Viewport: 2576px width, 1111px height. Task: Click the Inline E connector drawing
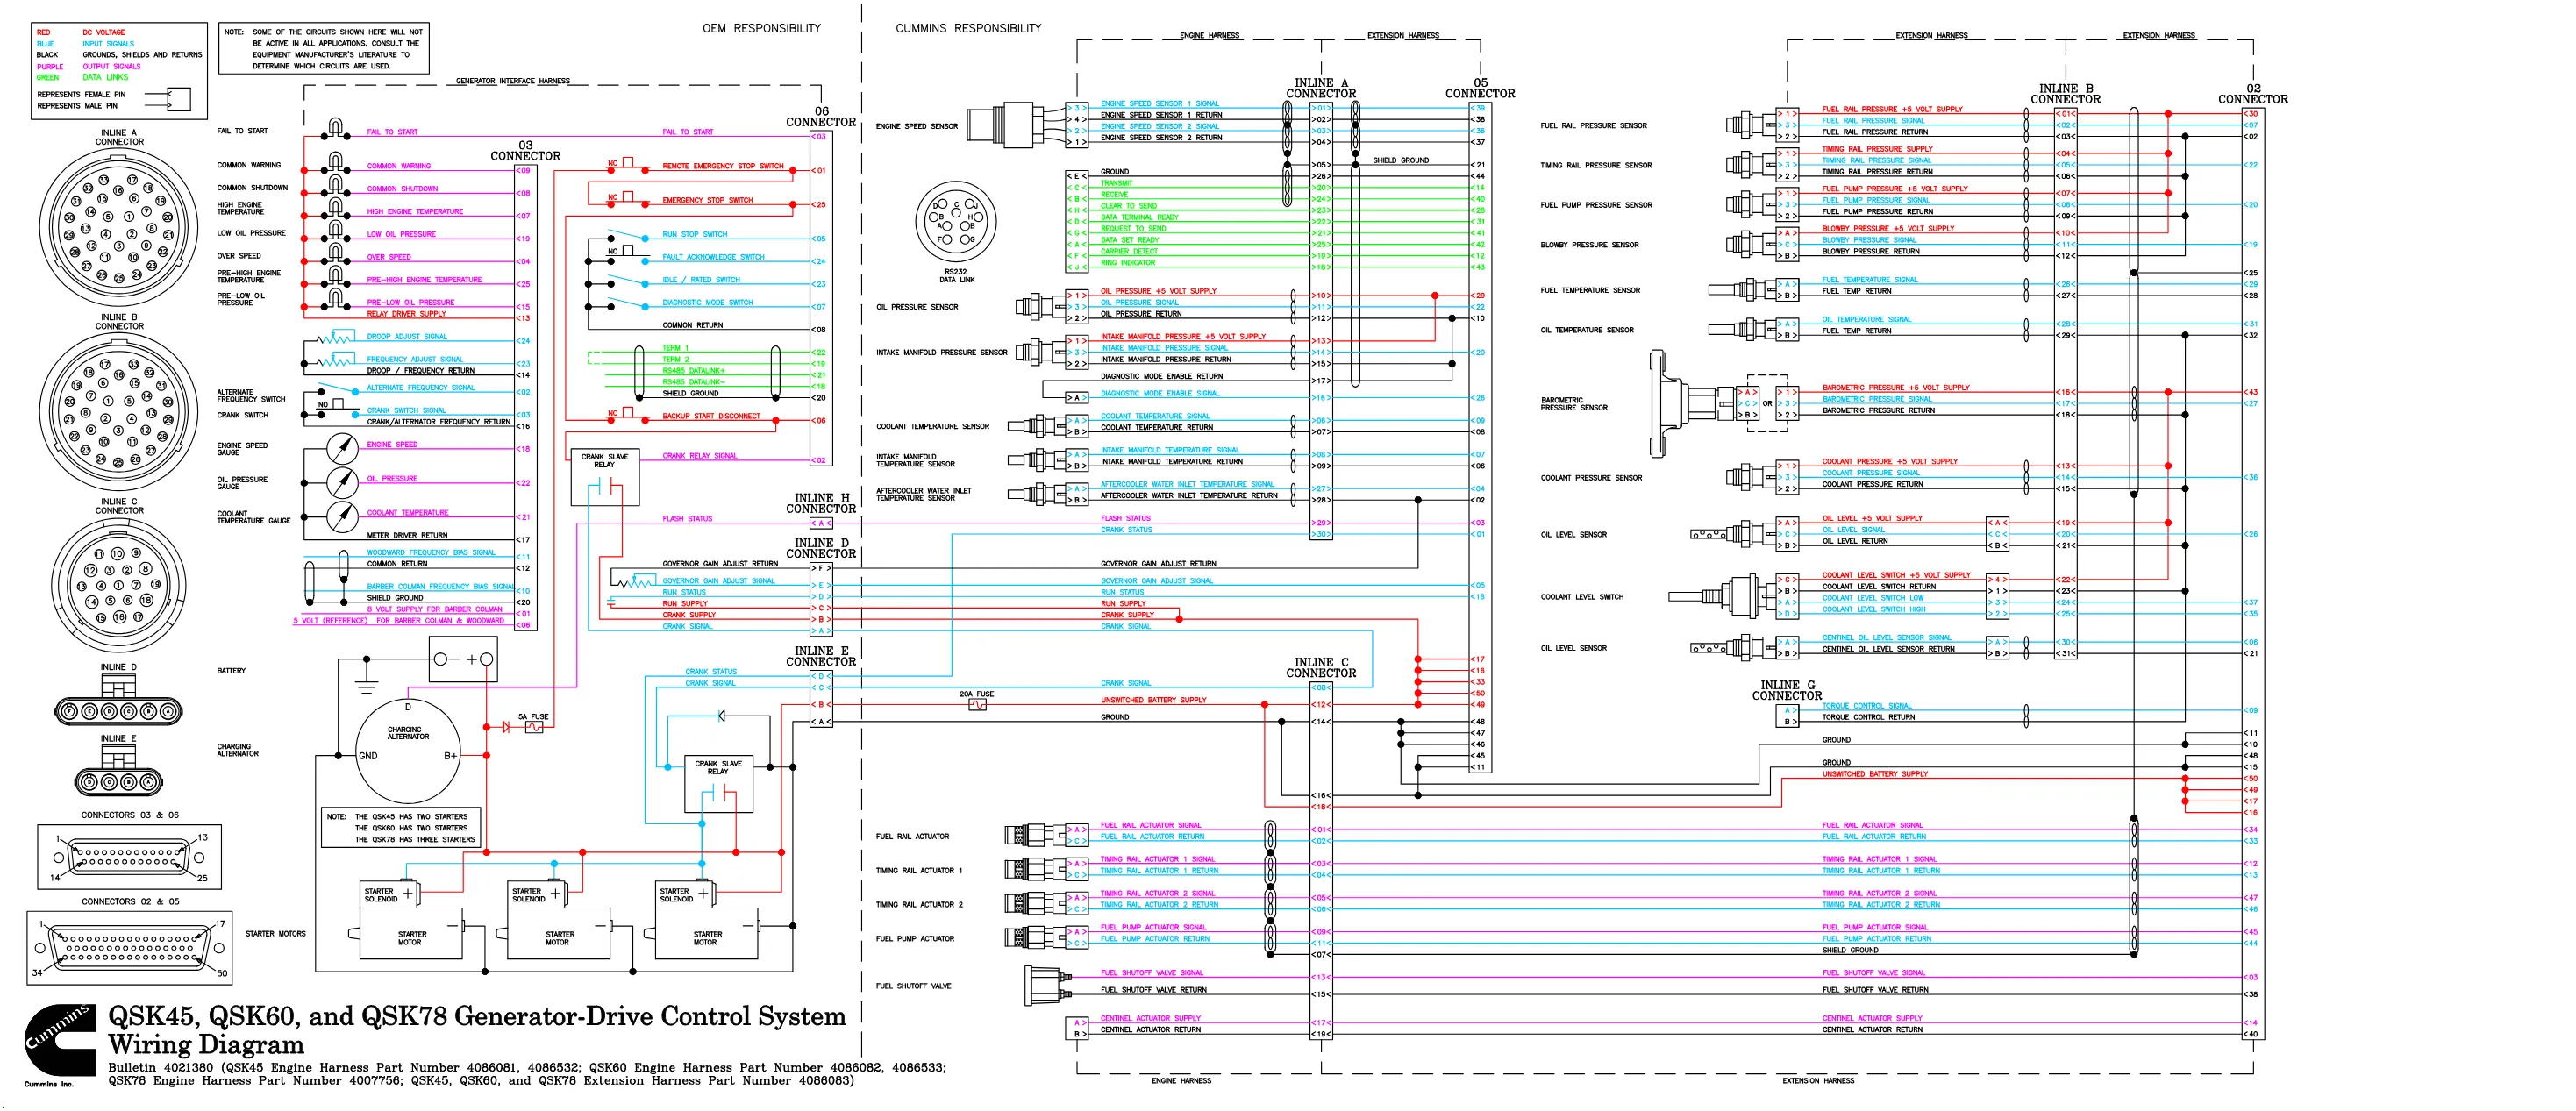pos(118,772)
